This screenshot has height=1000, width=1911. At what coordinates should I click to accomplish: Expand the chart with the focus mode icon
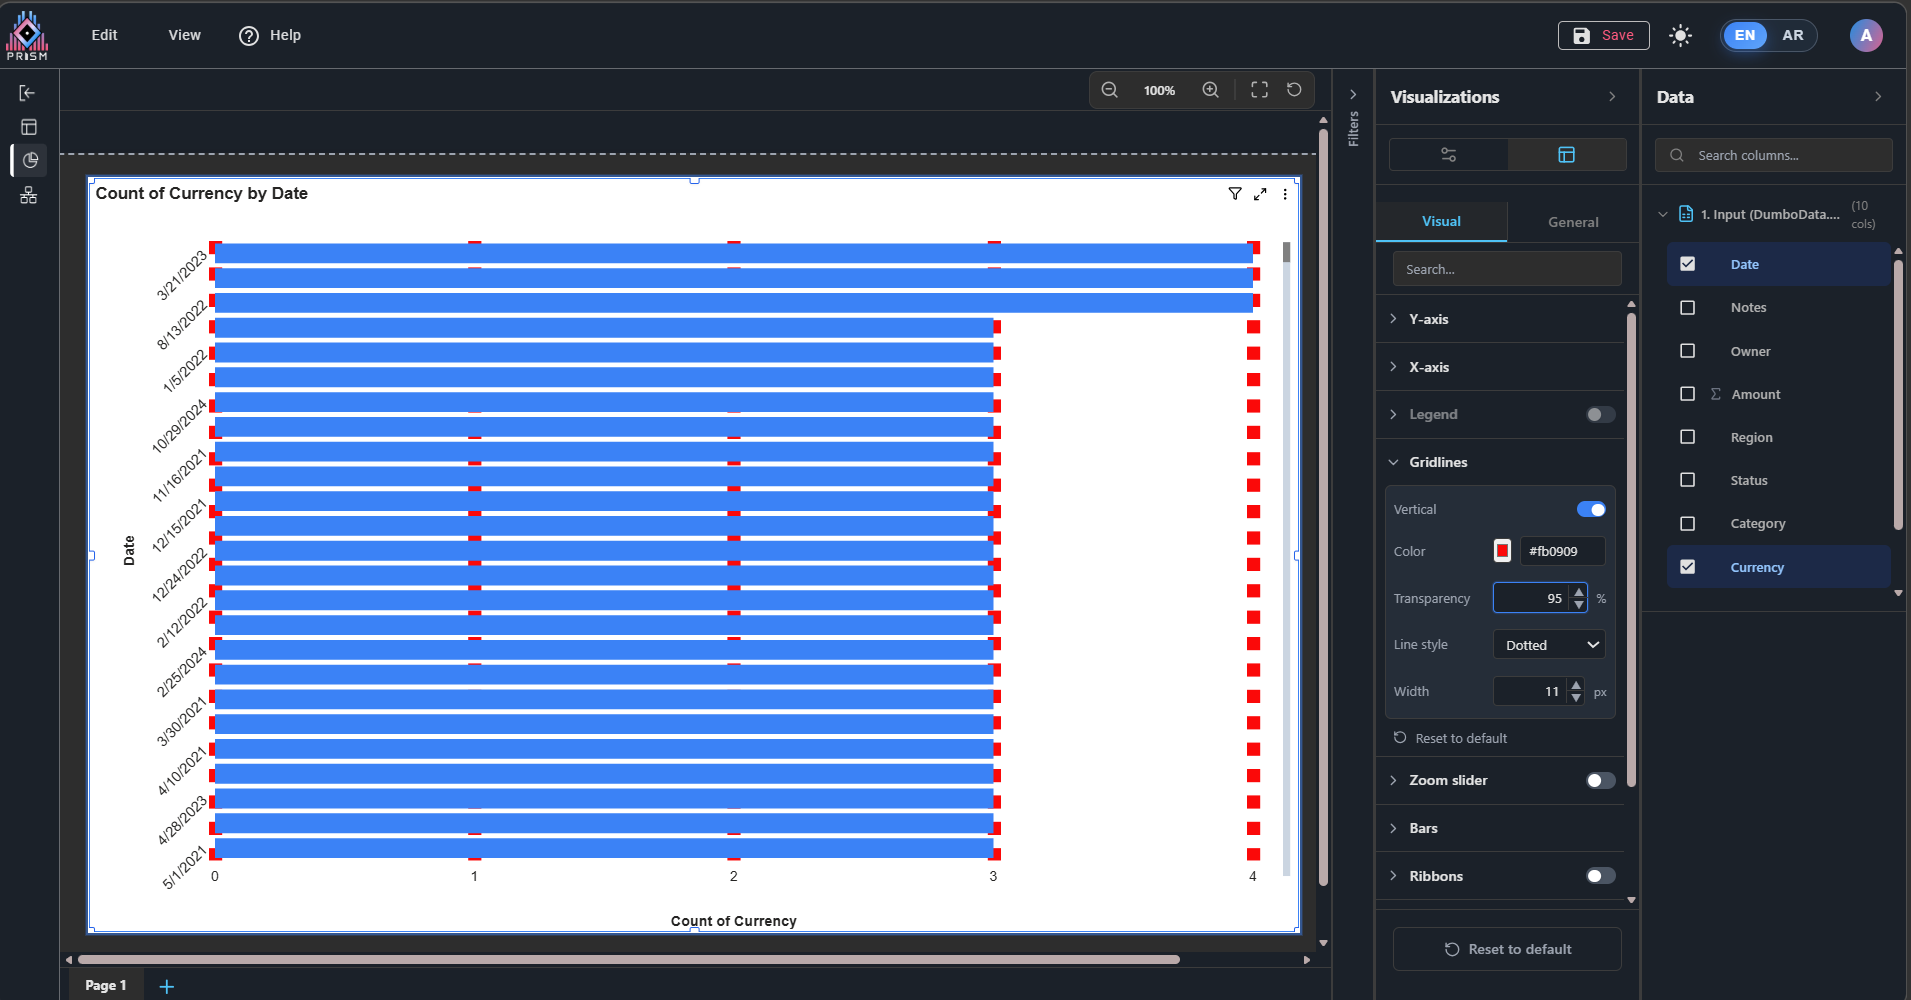(x=1260, y=194)
